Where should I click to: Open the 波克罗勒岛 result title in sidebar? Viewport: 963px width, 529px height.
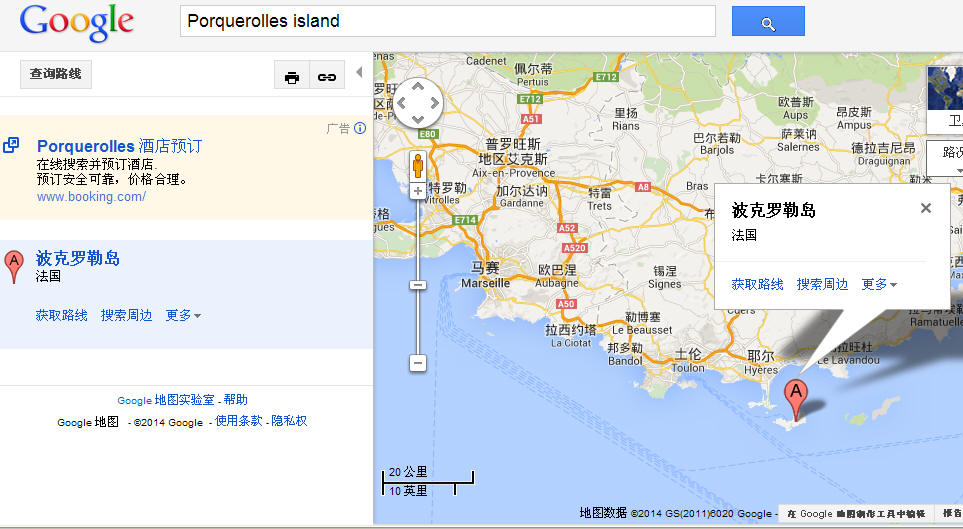[77, 258]
